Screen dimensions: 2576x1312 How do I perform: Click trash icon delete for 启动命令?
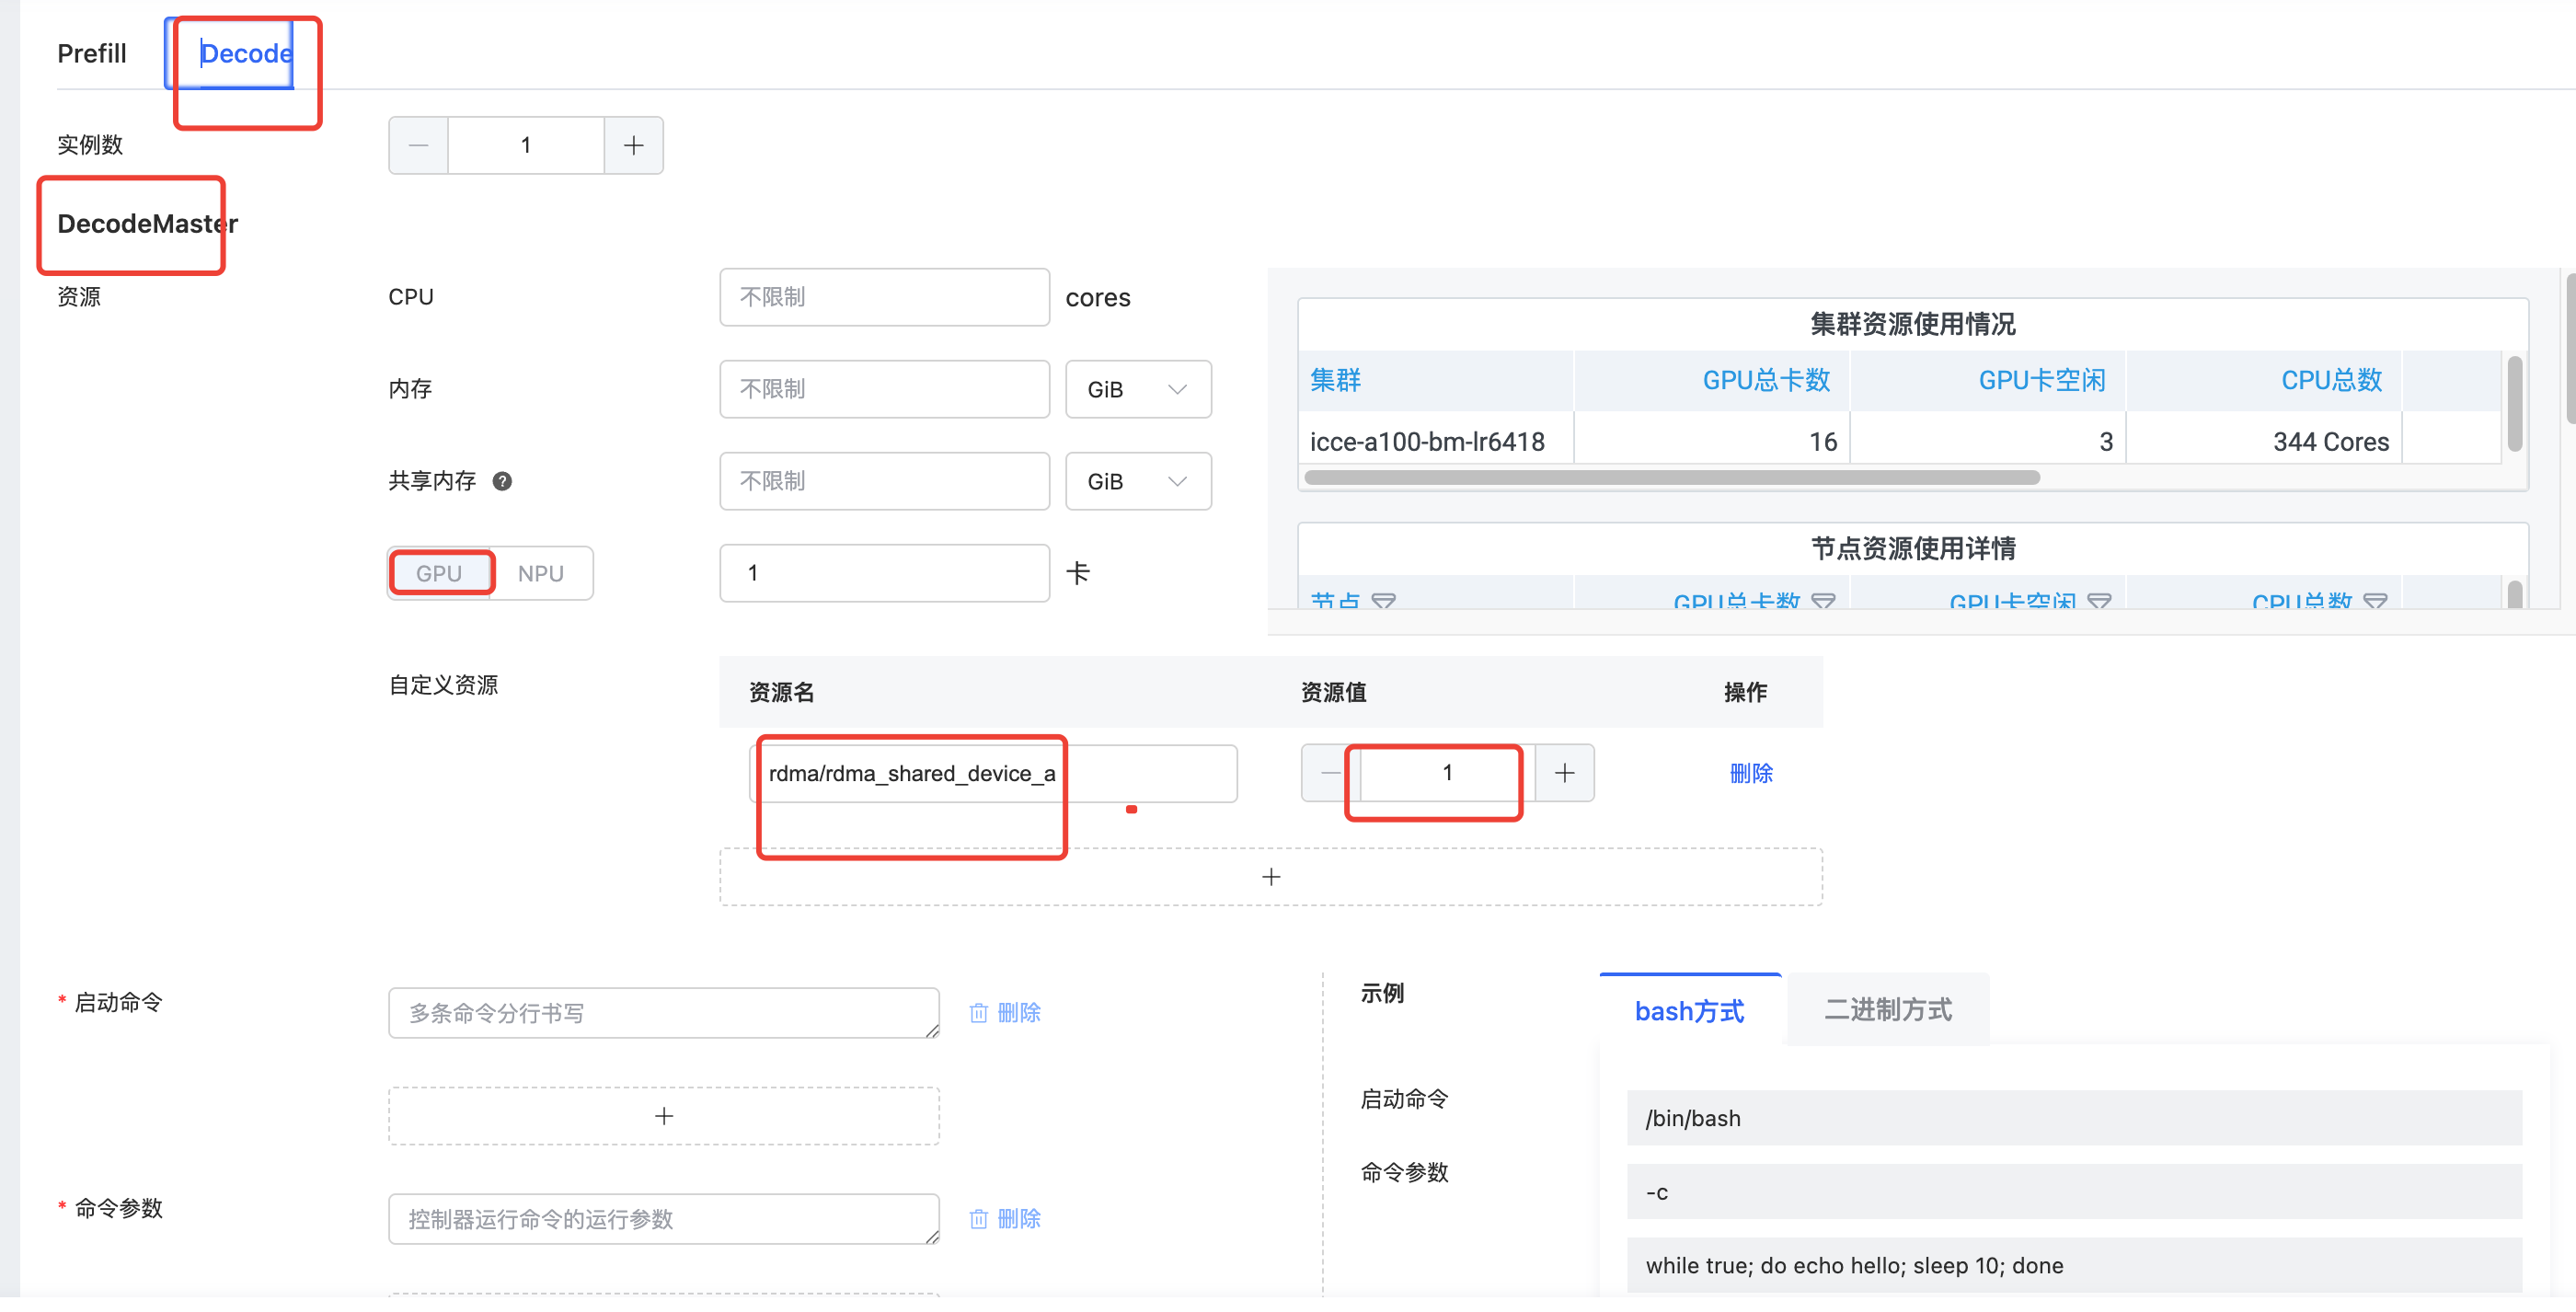[x=979, y=1014]
